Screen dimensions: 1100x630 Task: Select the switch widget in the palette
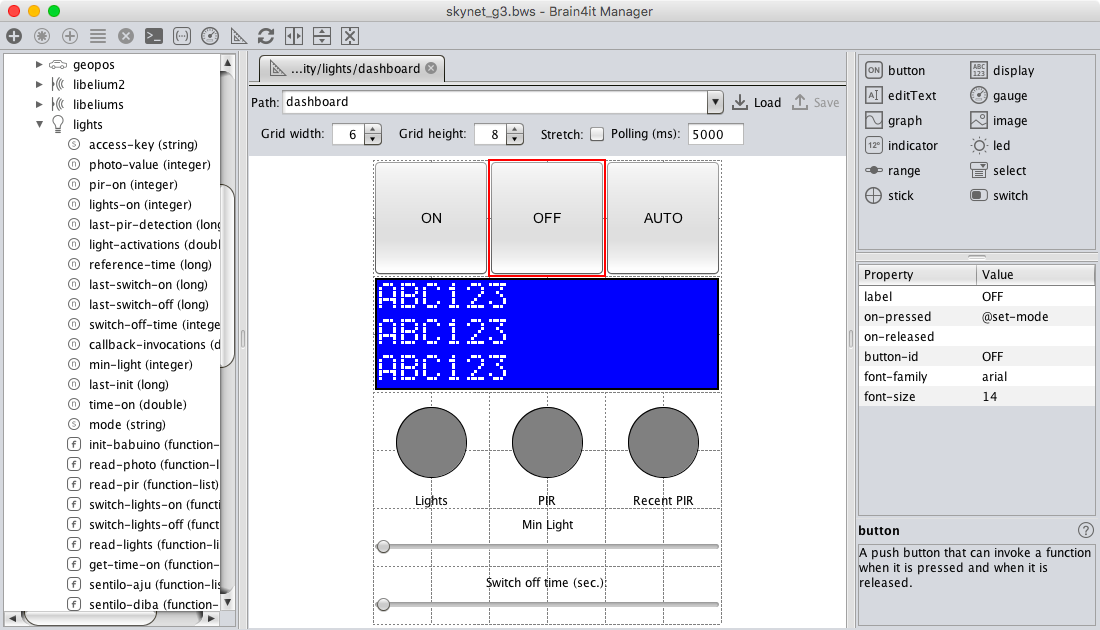point(1000,196)
